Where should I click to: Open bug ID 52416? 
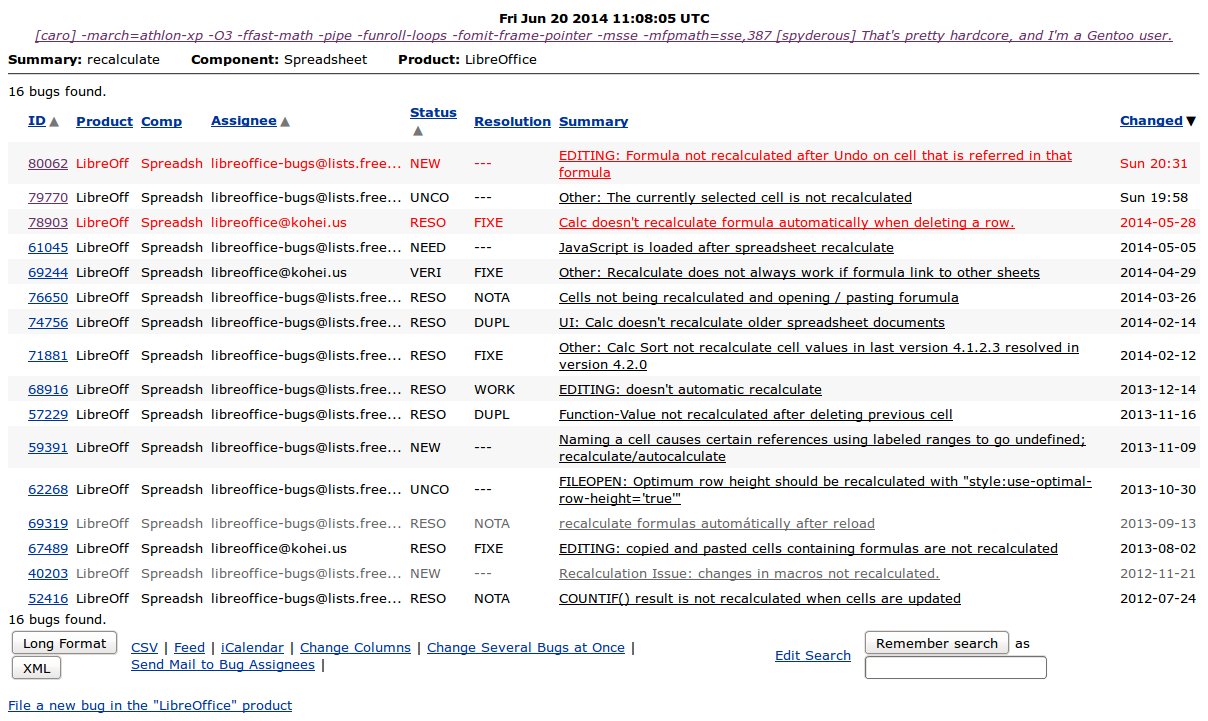click(48, 598)
